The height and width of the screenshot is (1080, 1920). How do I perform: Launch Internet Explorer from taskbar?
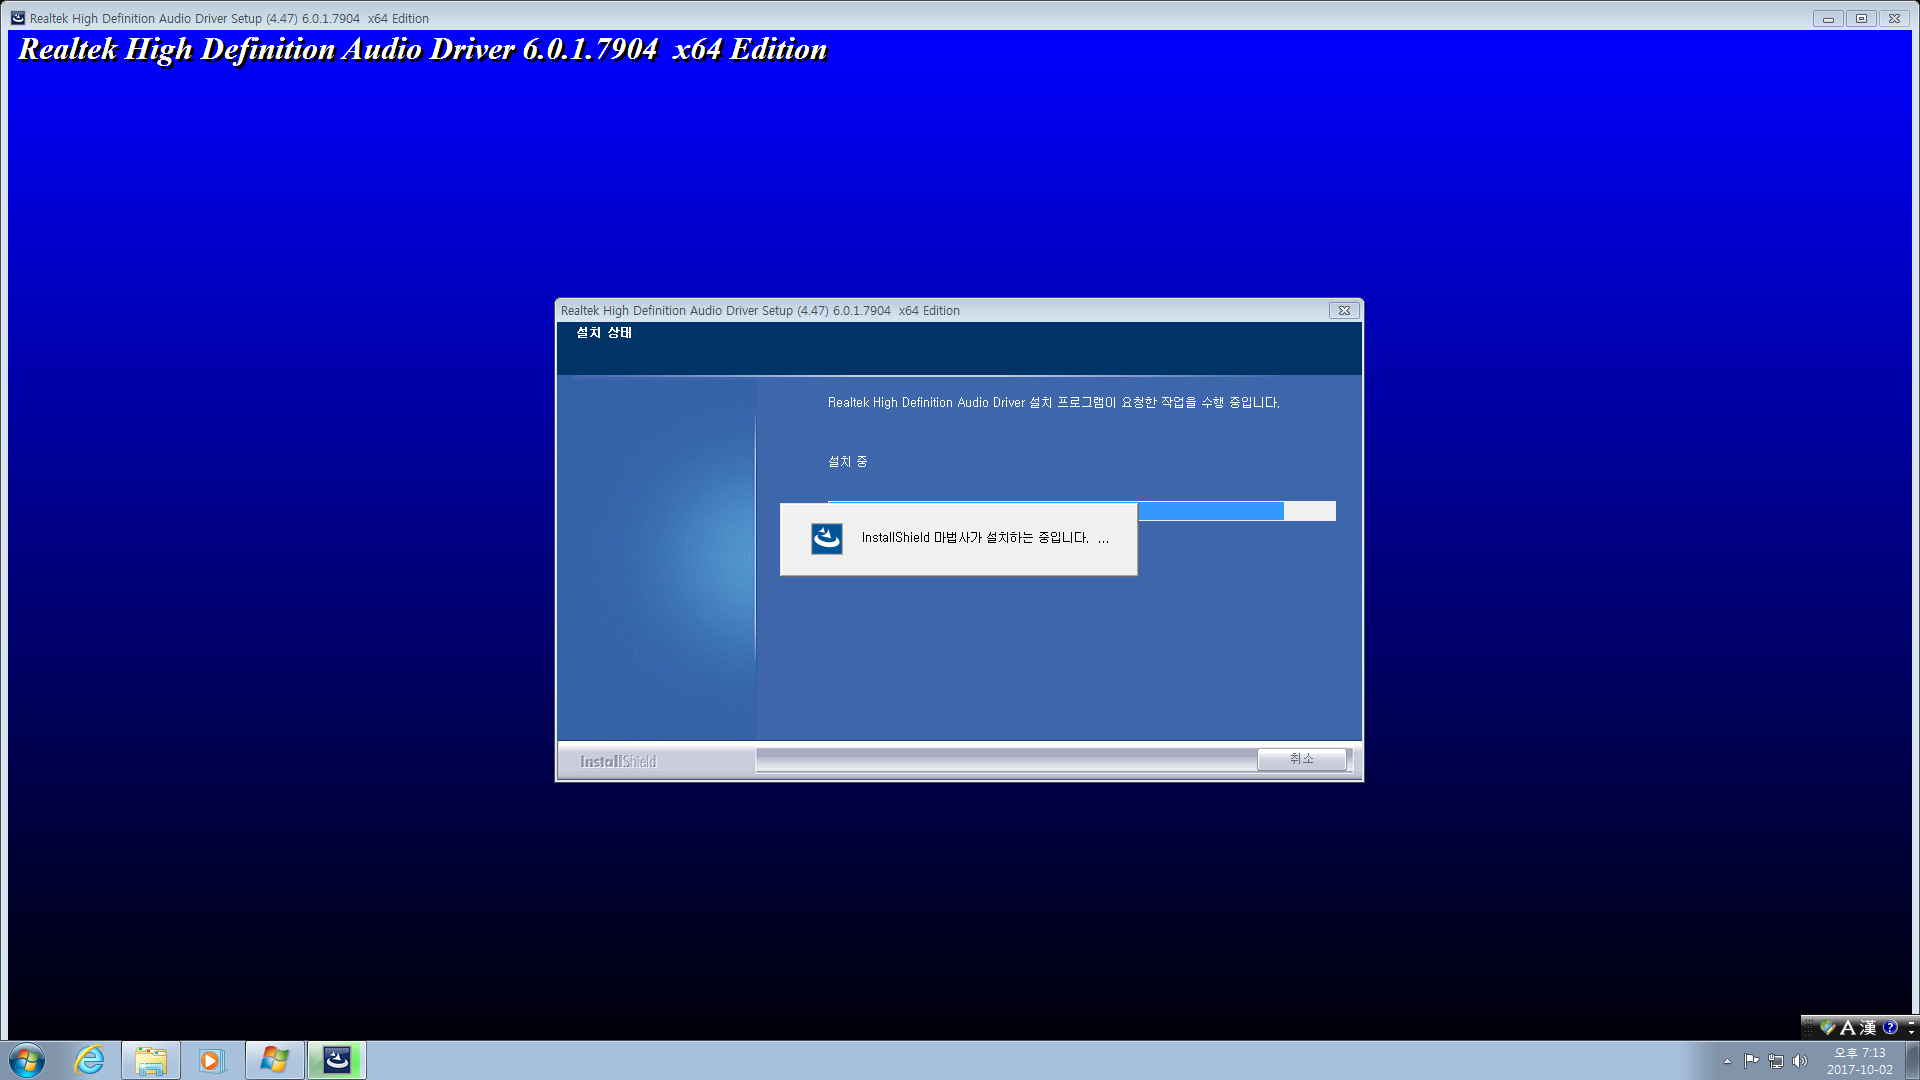click(x=89, y=1060)
